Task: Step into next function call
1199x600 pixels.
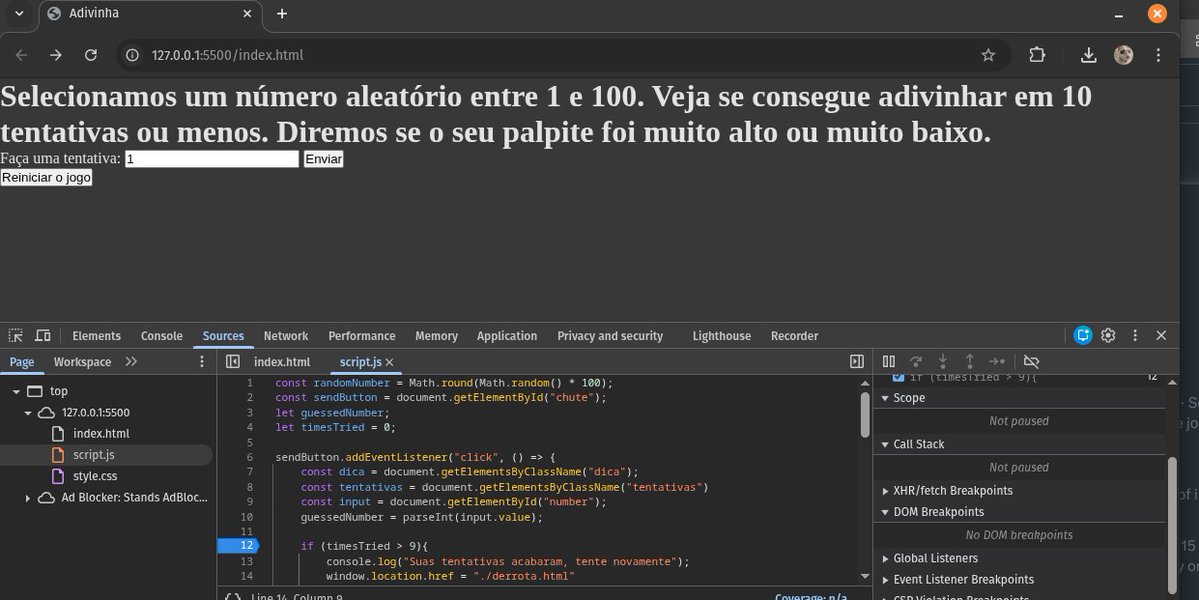Action: click(942, 361)
